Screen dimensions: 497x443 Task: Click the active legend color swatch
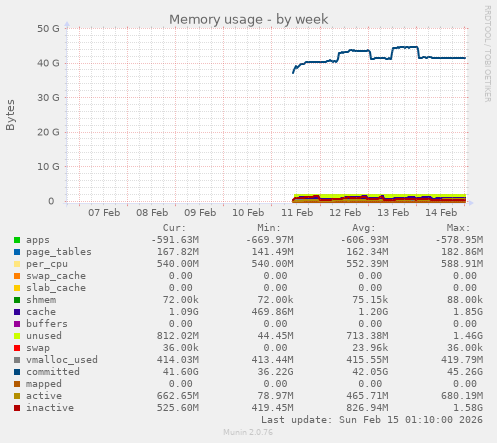(x=17, y=396)
